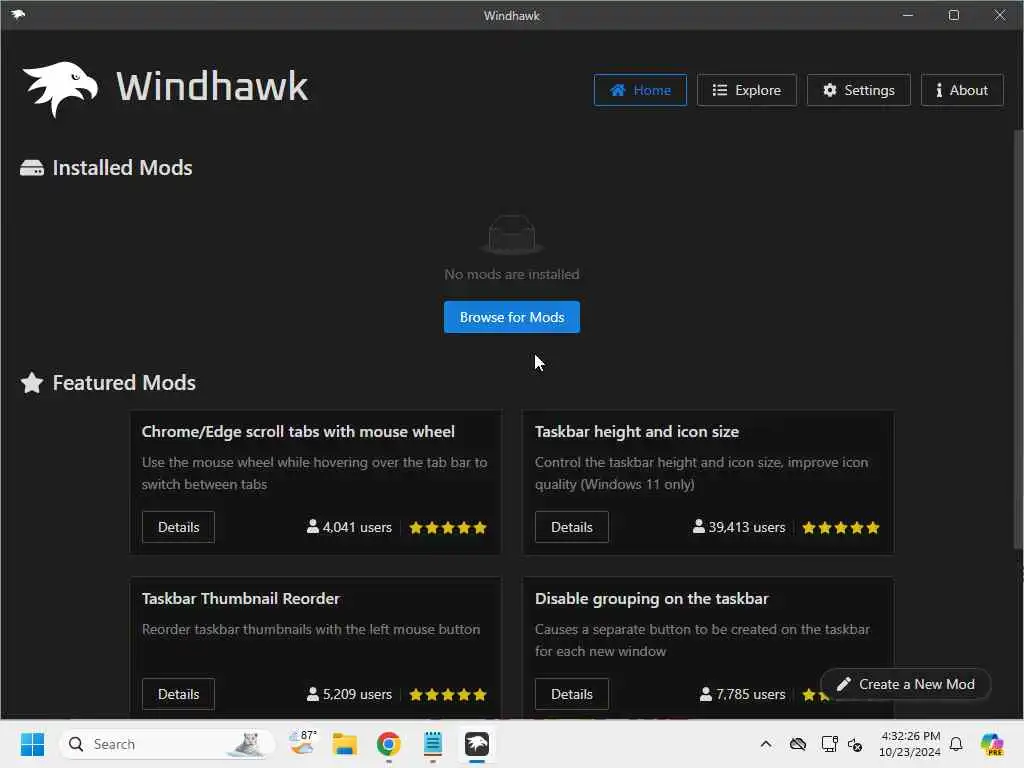
Task: Click the 'No mods are installed' text
Action: (x=511, y=274)
